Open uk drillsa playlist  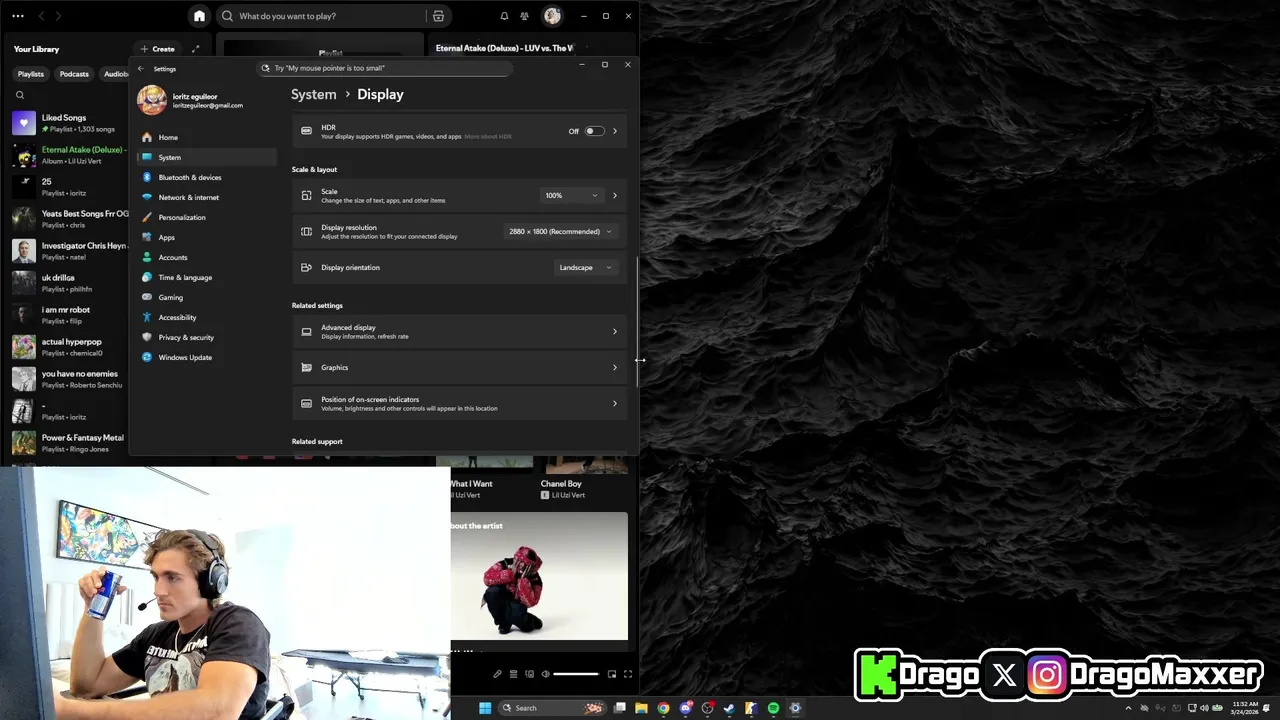click(x=70, y=283)
